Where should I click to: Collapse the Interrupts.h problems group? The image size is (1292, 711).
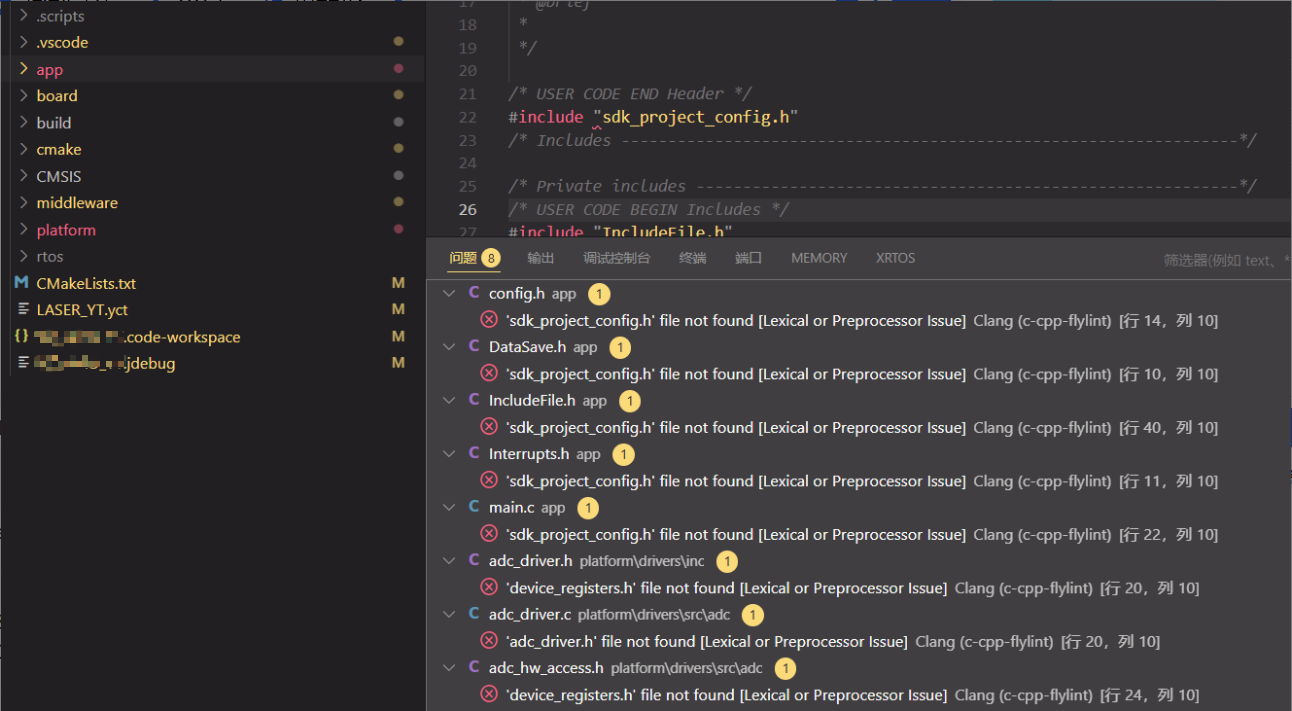[x=450, y=454]
